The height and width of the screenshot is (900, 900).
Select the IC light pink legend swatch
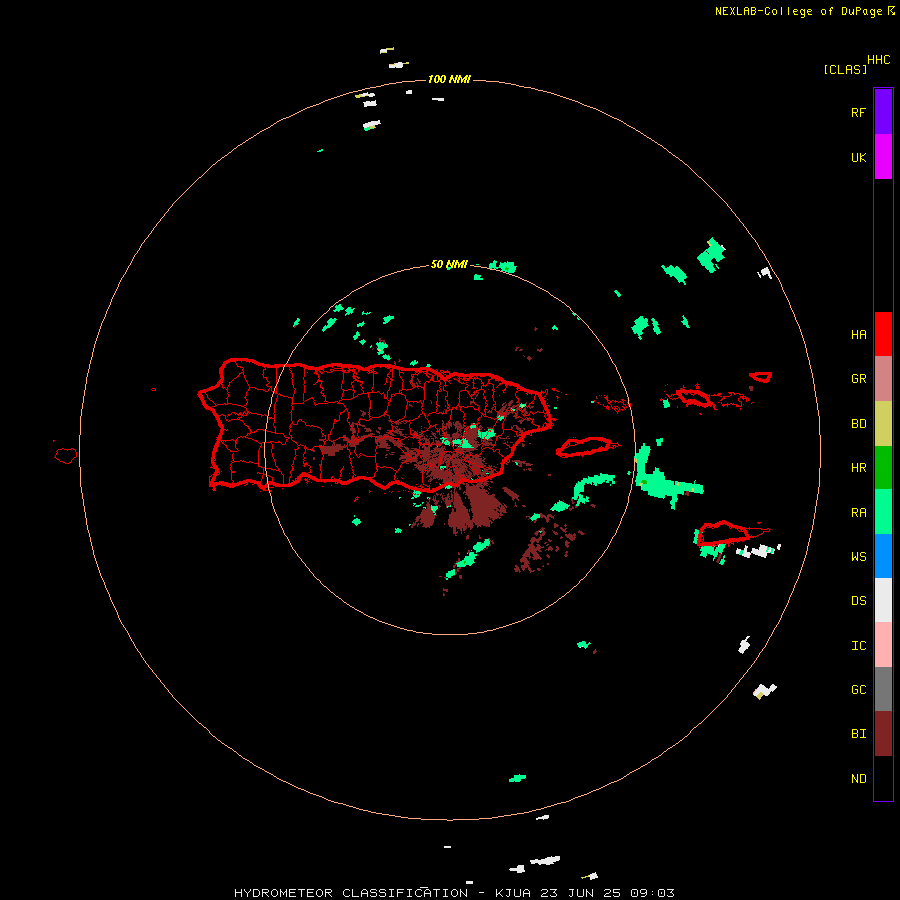(x=883, y=645)
